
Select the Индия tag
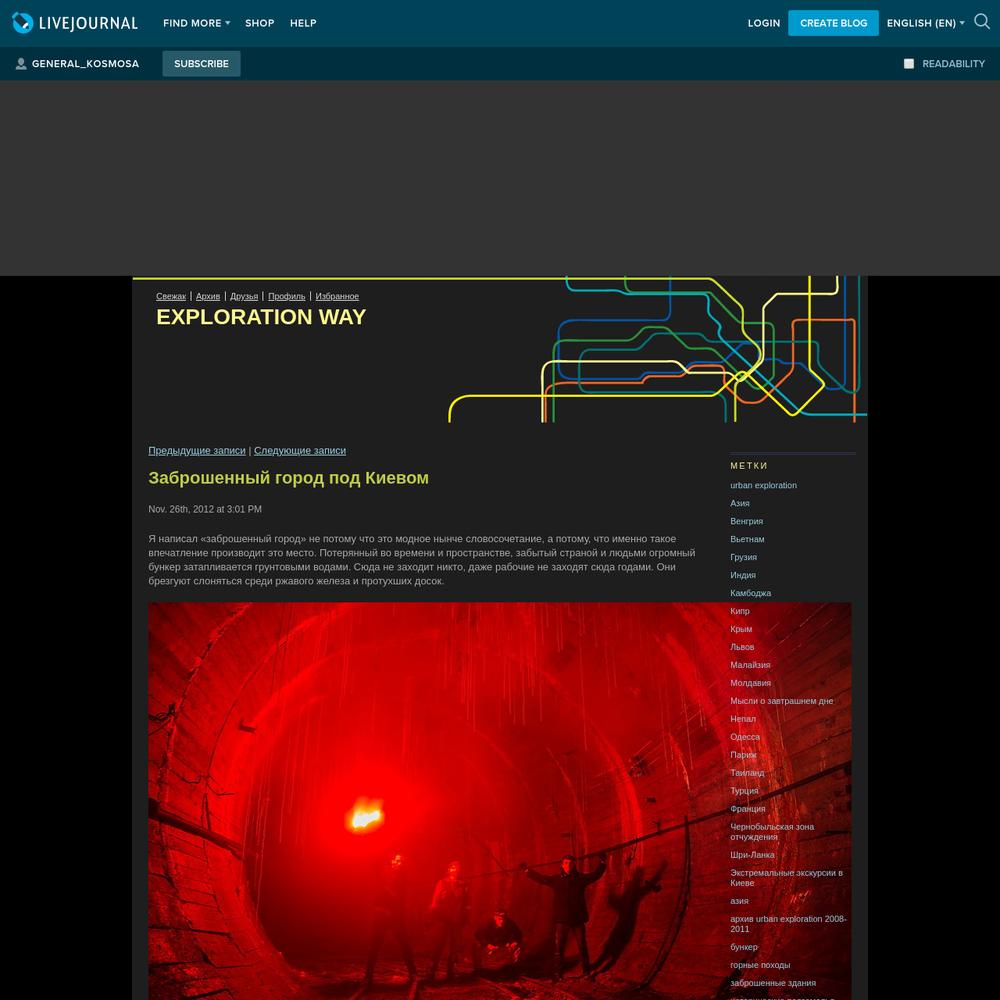(743, 575)
